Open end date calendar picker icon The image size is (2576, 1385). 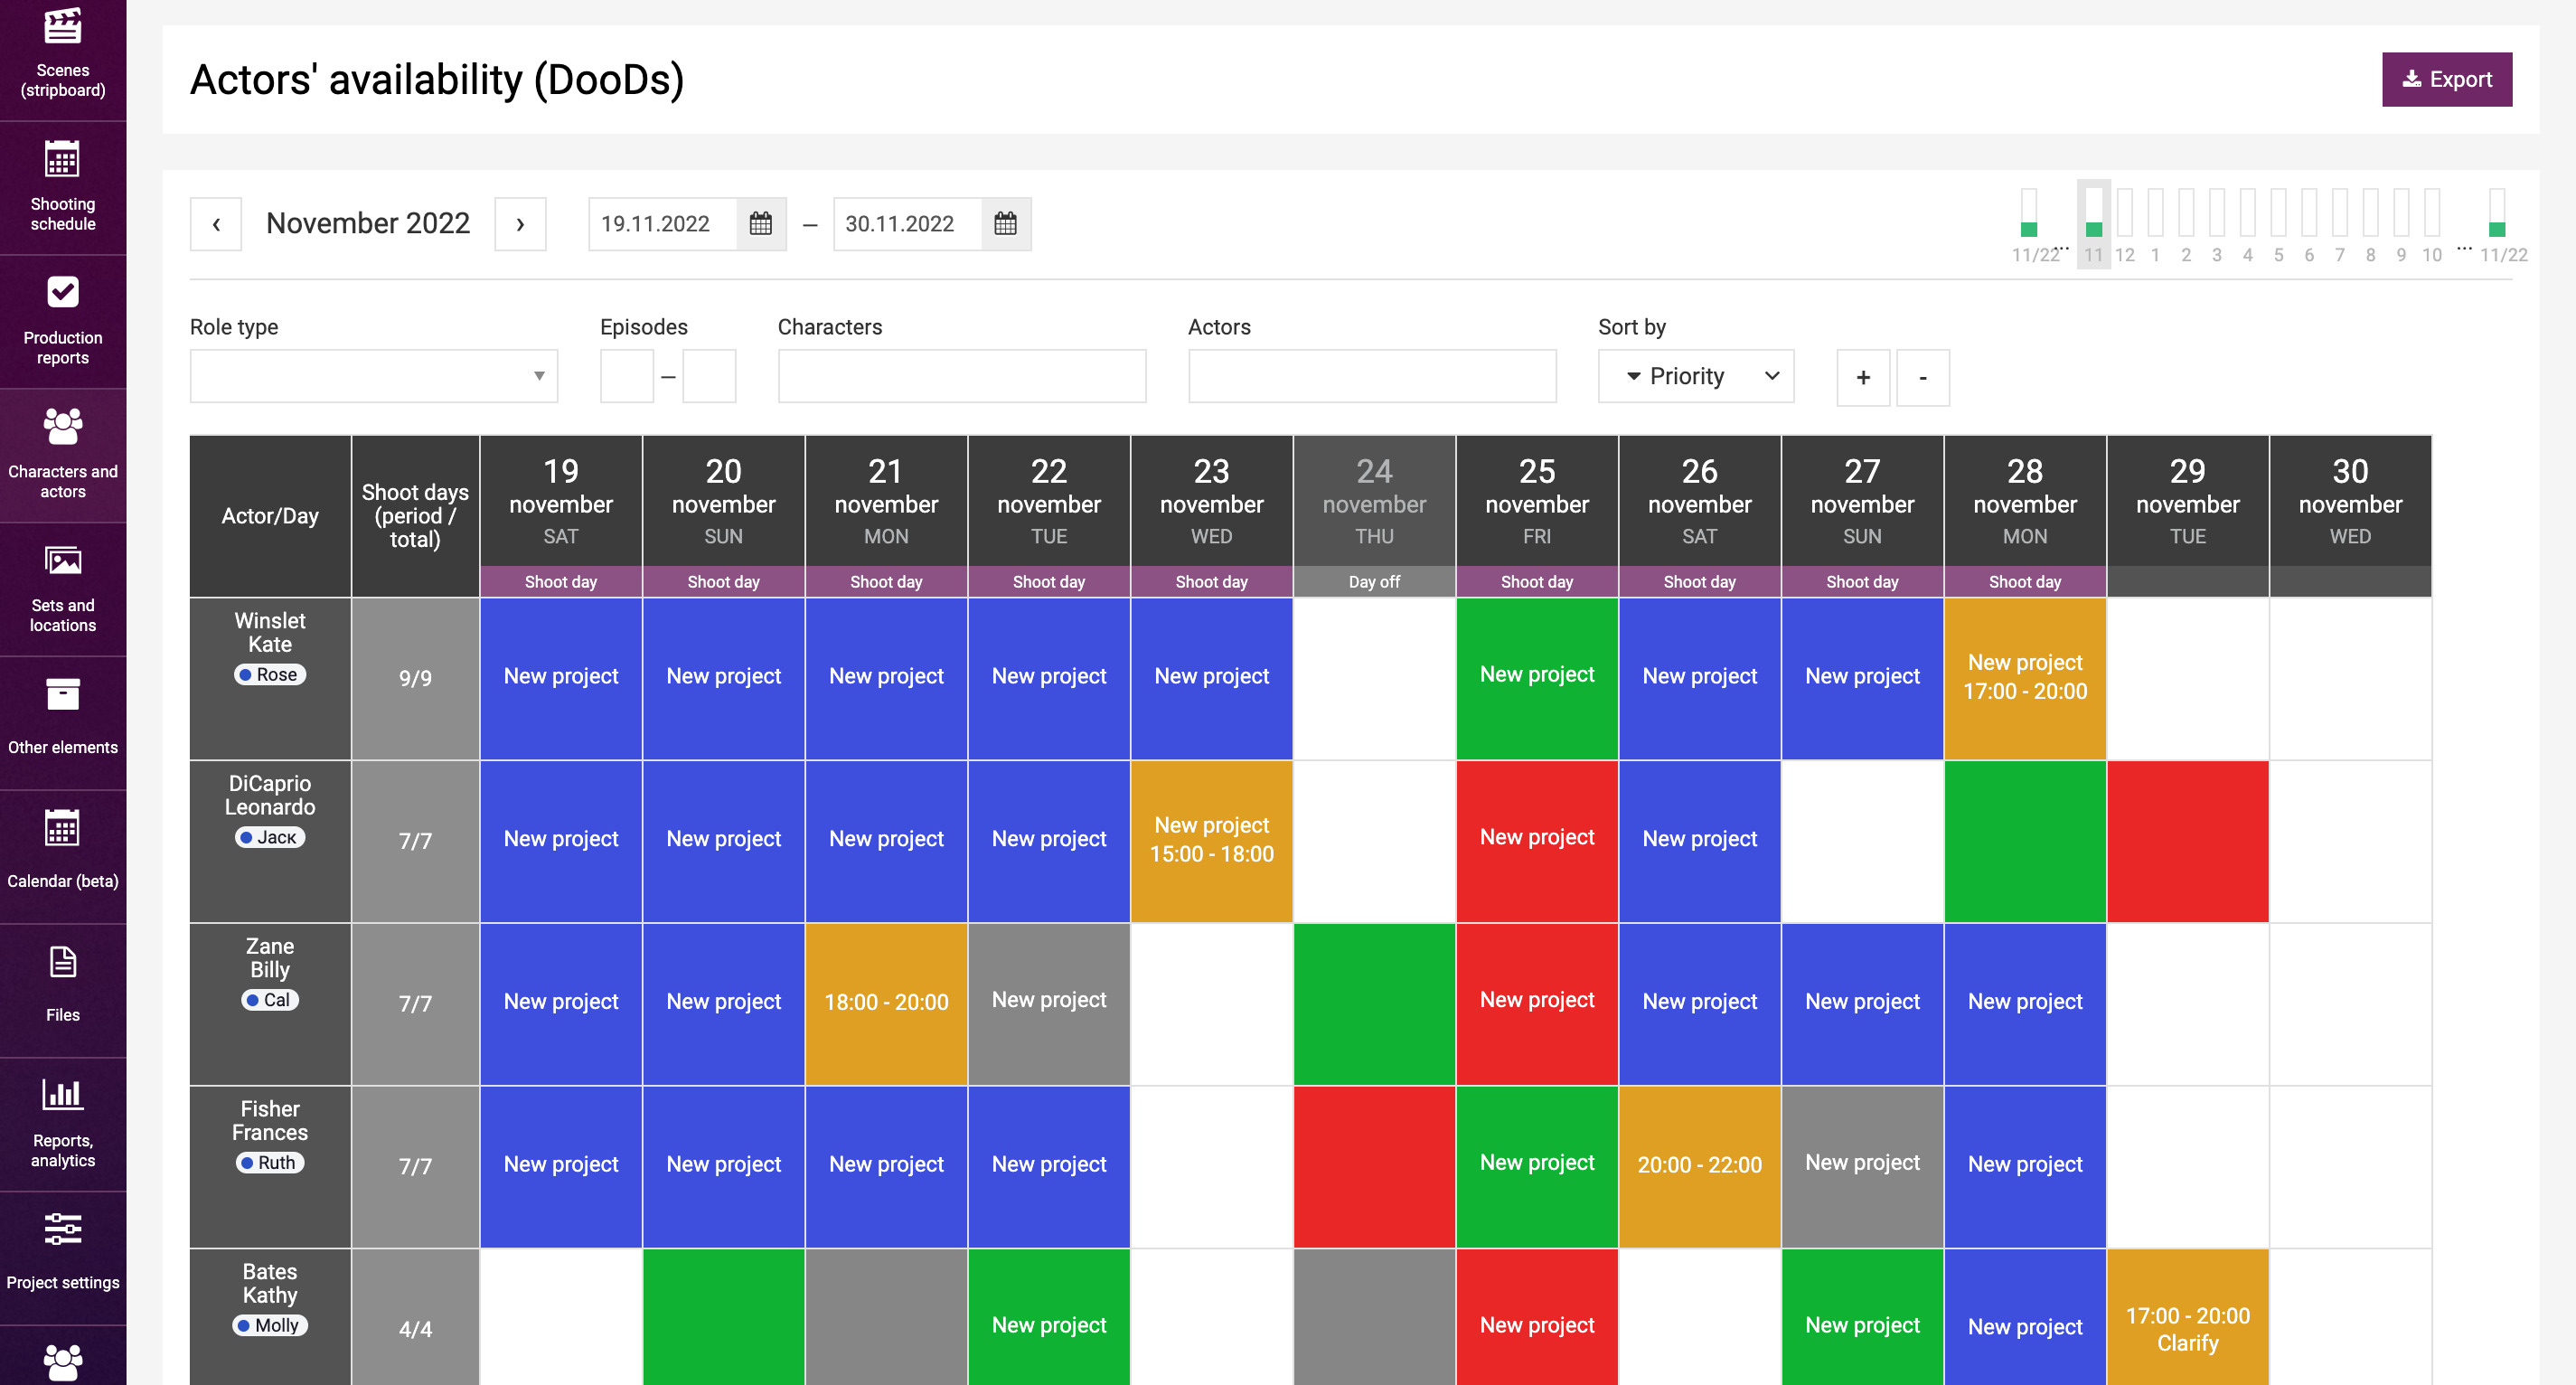1005,223
